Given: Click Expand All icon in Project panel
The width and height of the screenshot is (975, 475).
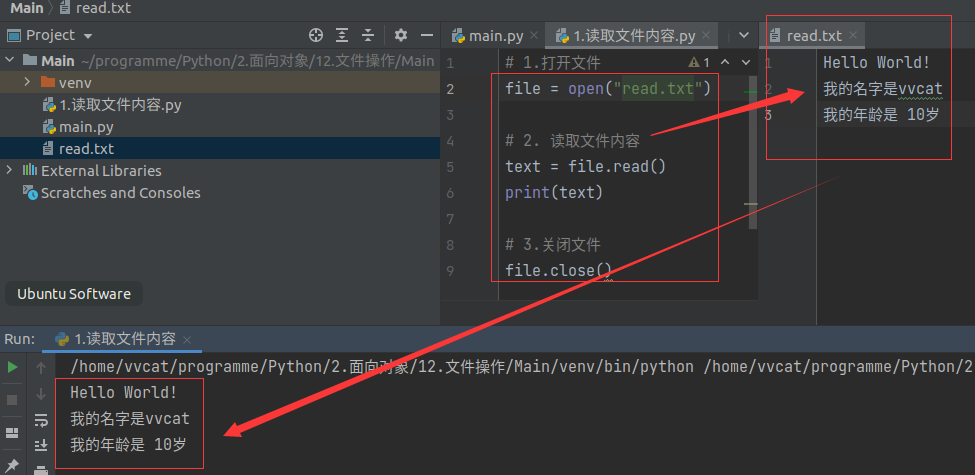Looking at the screenshot, I should (x=343, y=35).
